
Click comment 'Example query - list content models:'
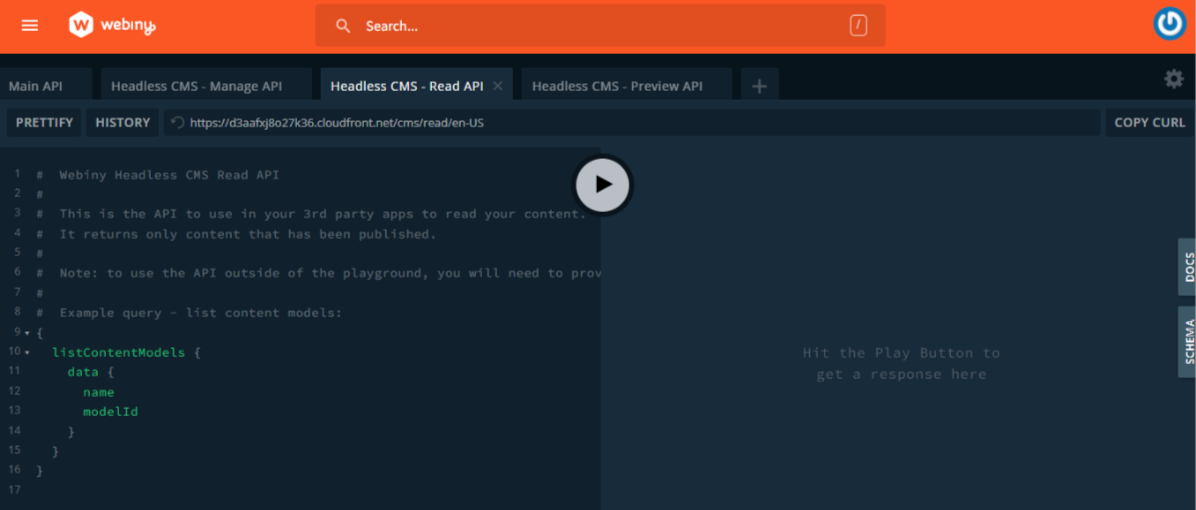click(201, 313)
